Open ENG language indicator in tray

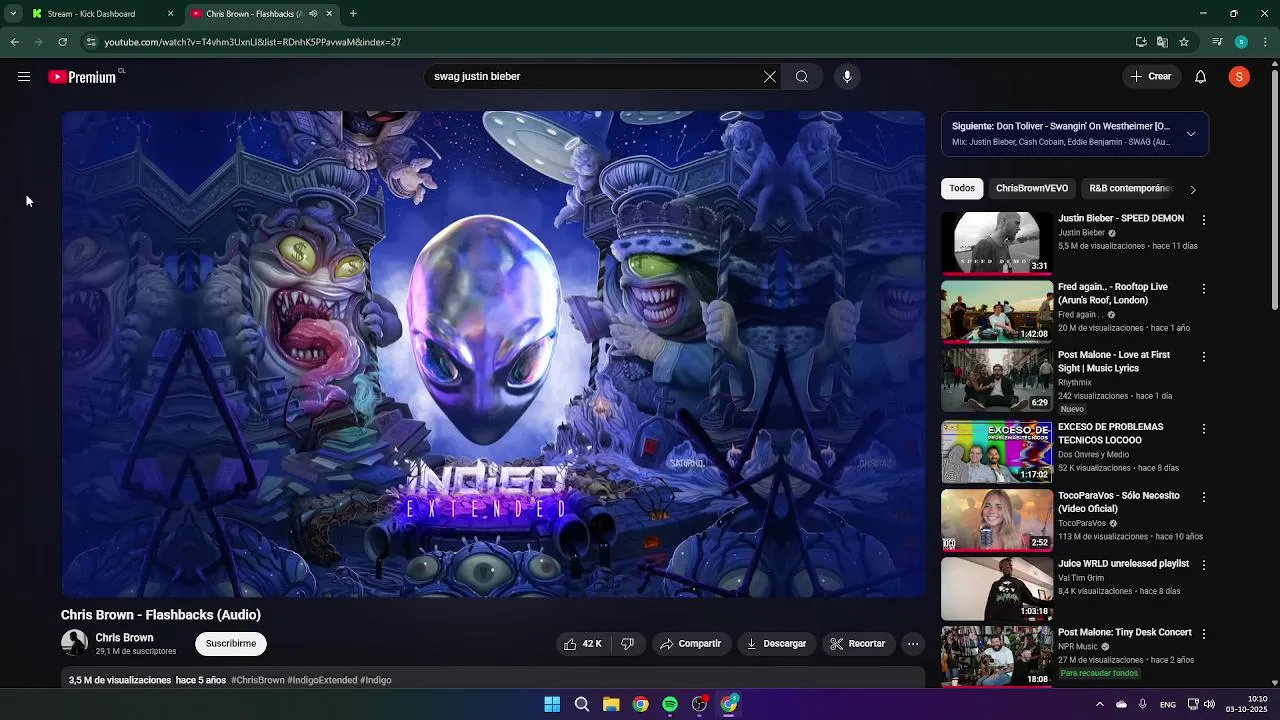pos(1168,705)
